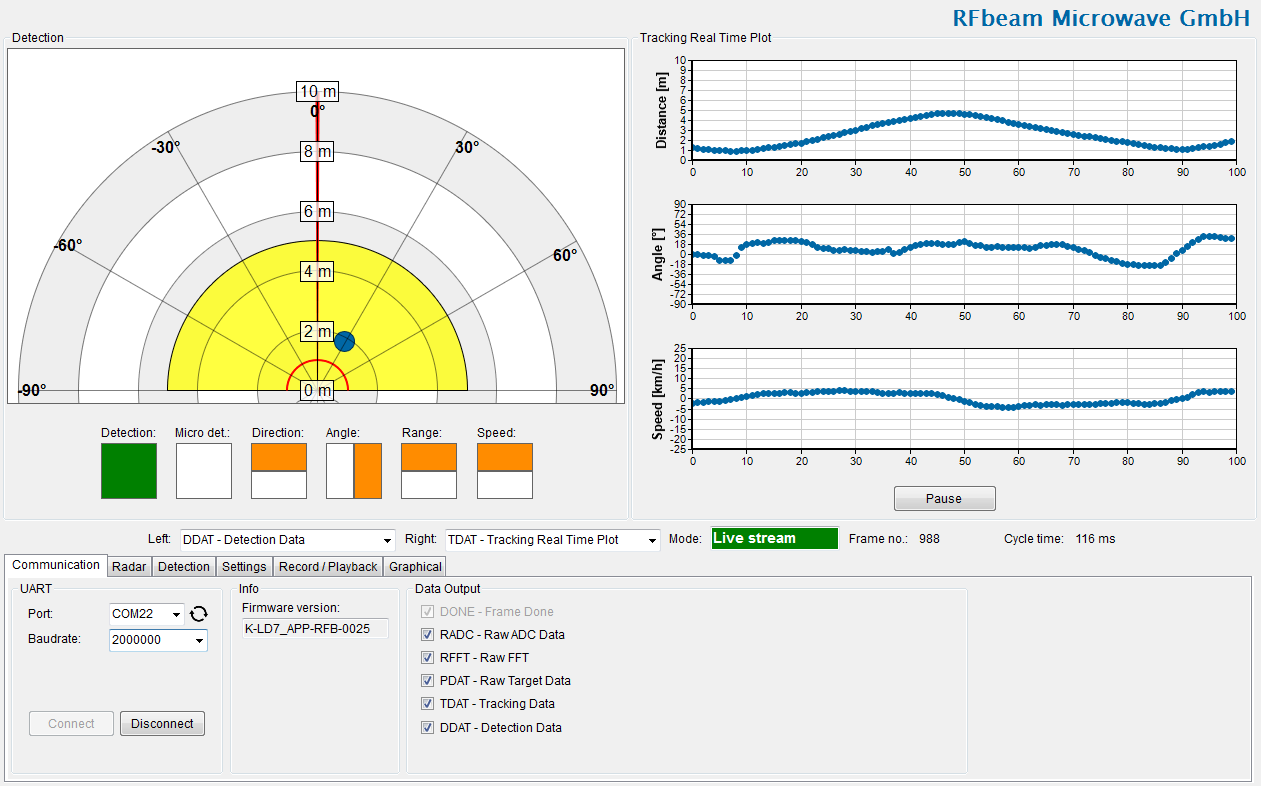Viewport: 1261px width, 786px height.
Task: Click the 10 m range label
Action: tap(318, 92)
